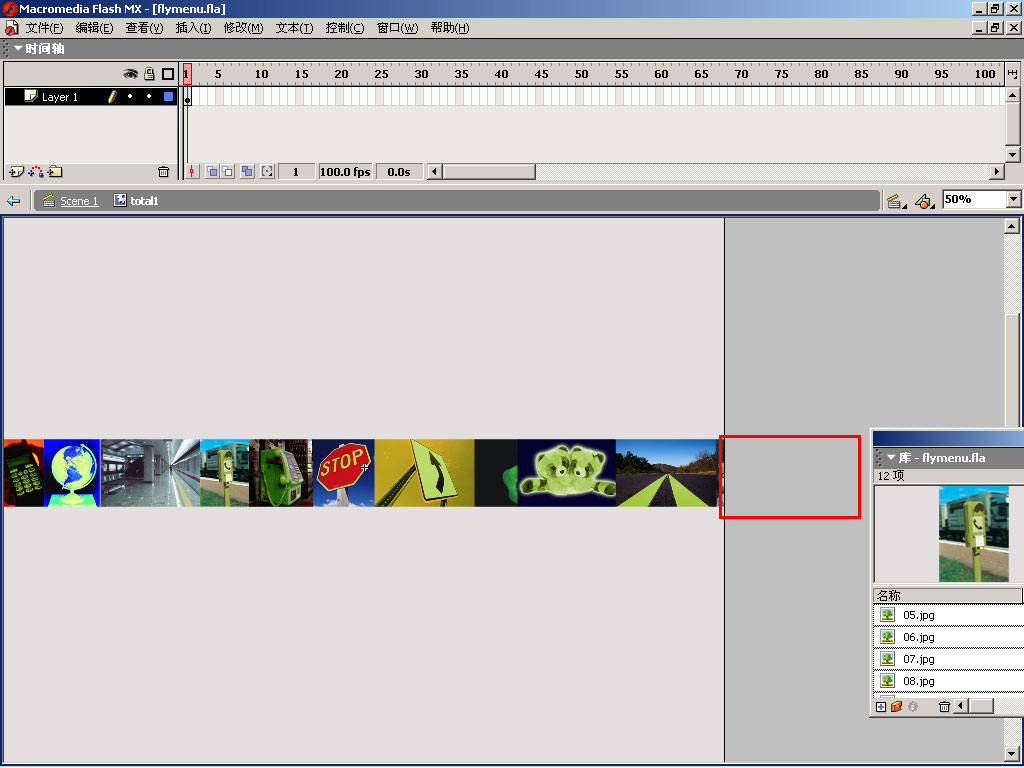
Task: Click the eye icon for all layers' visibility
Action: click(131, 74)
